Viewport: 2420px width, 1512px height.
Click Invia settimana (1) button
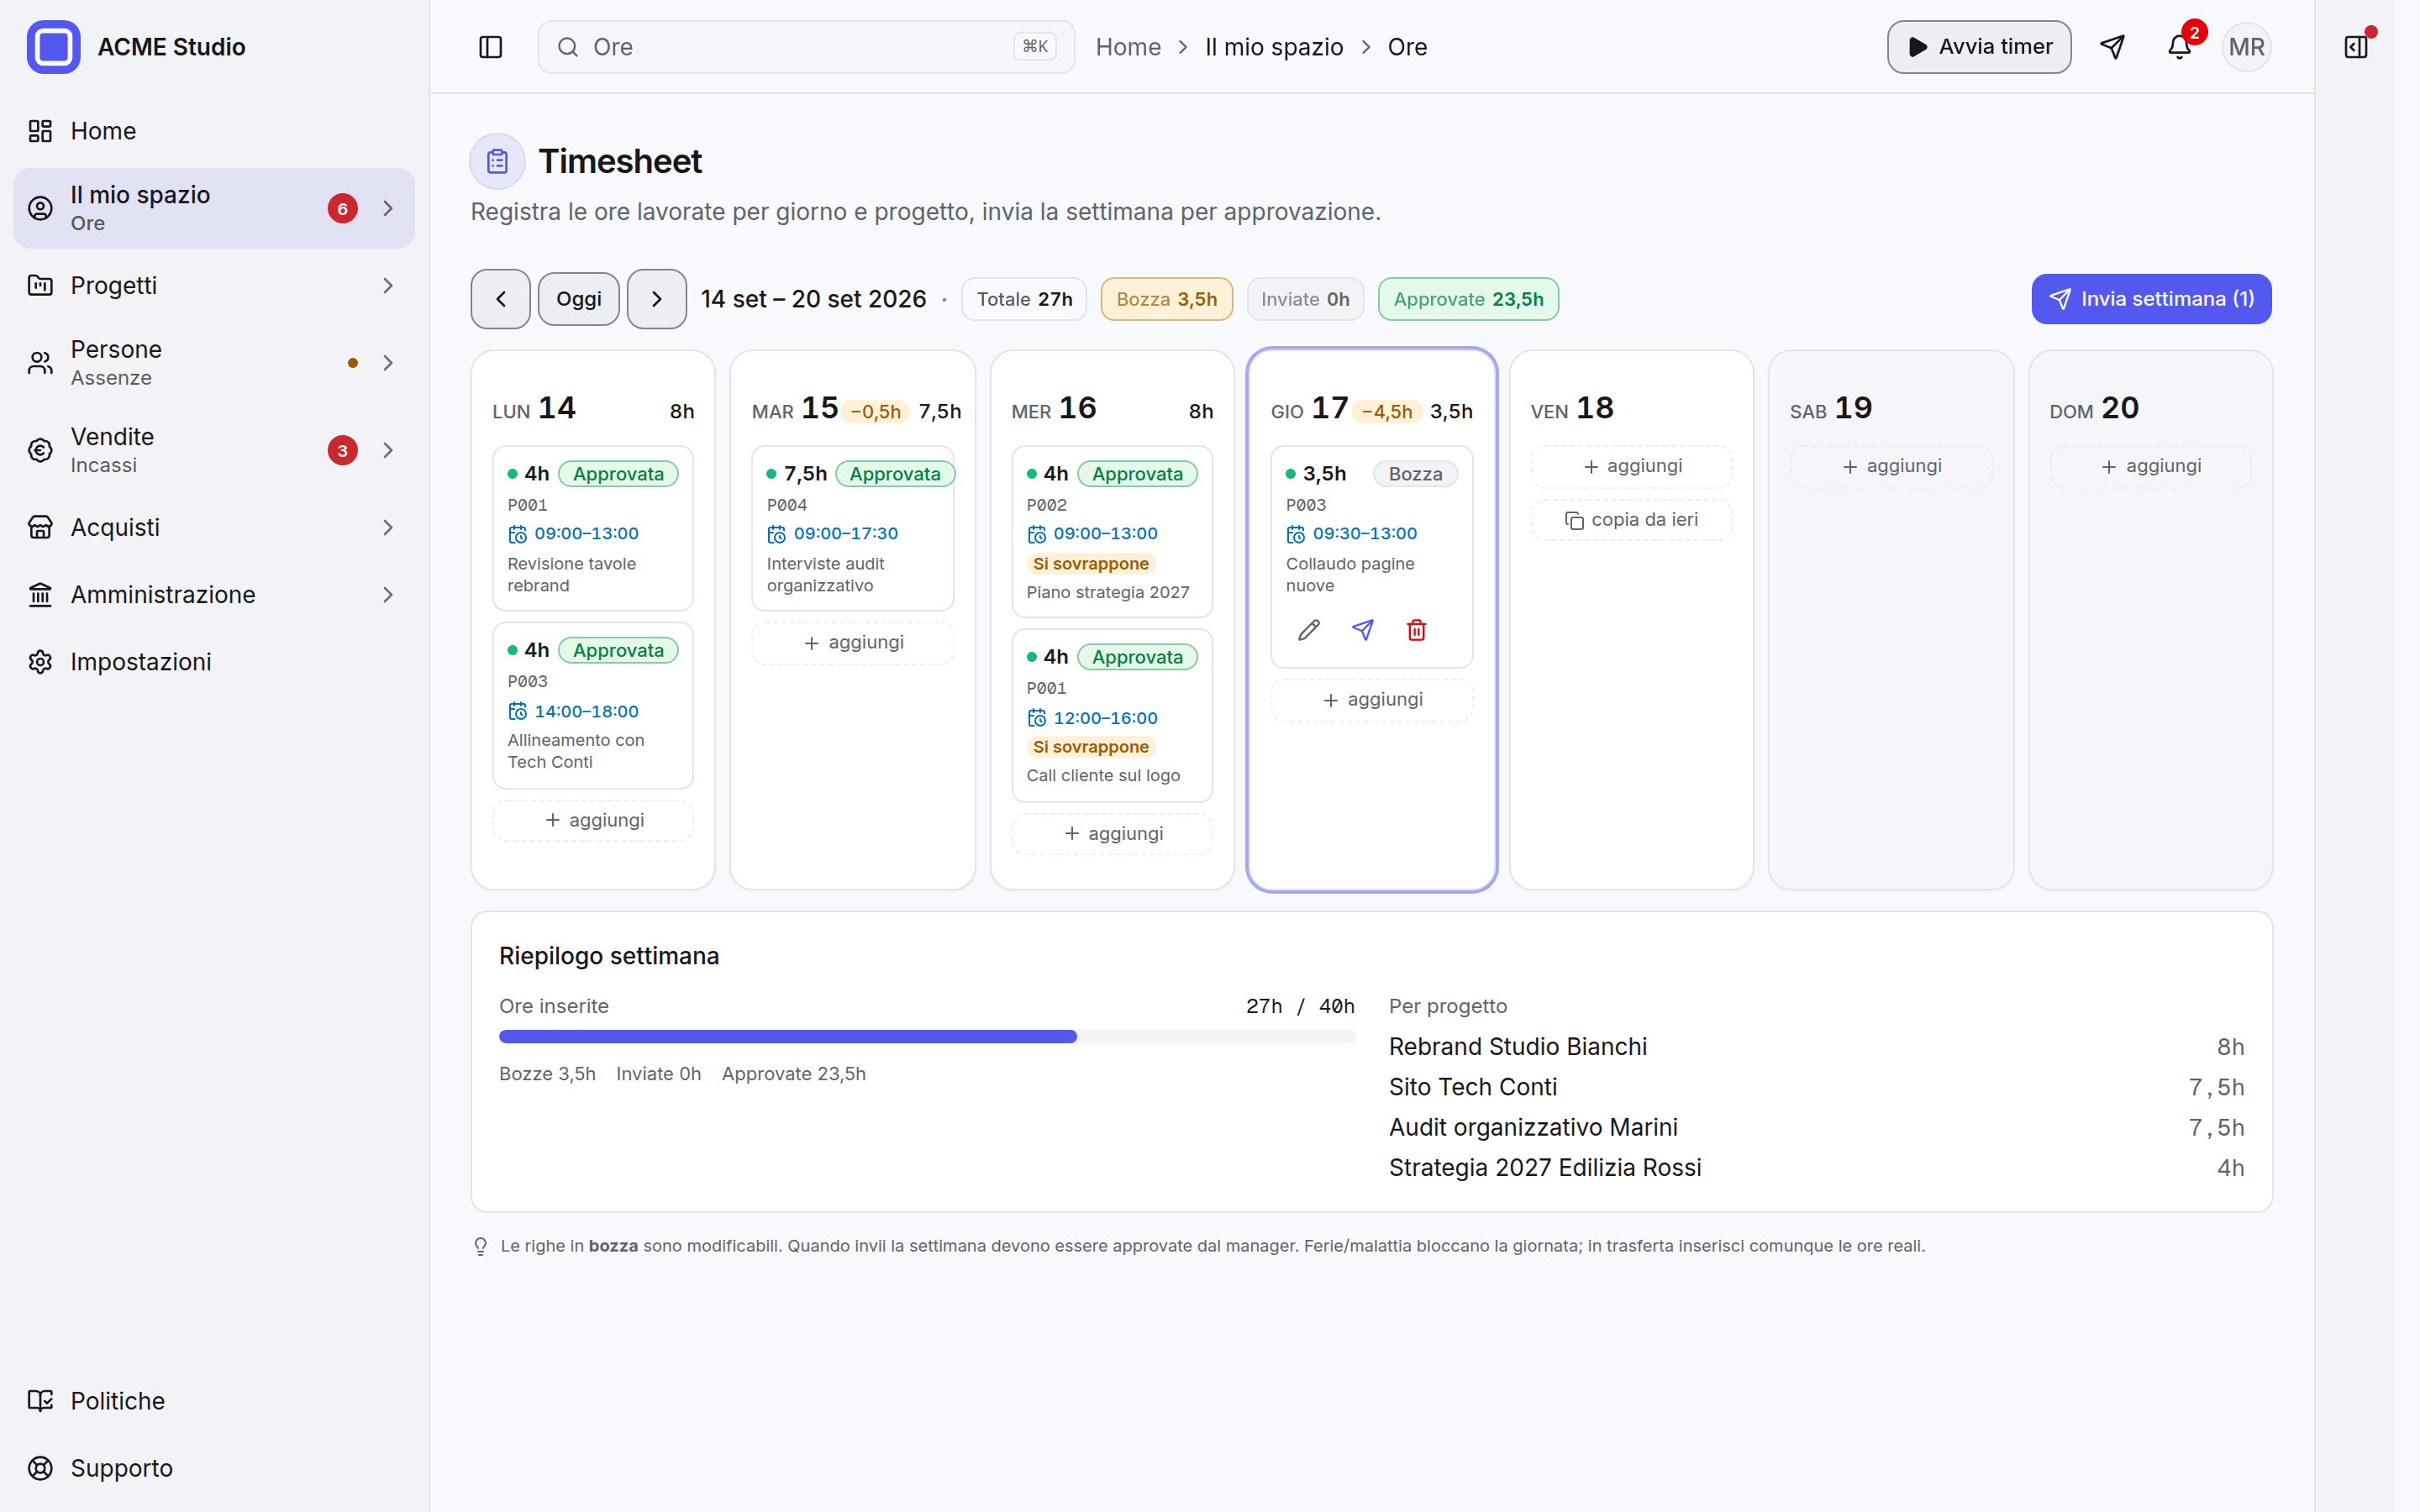[2151, 299]
